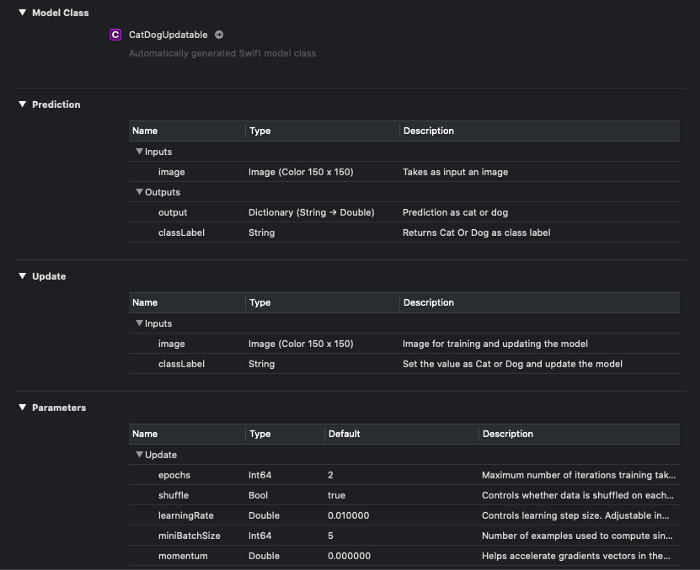Click the arrow icon beside CatDogUpdatable
Screen dimensions: 700x570
tap(219, 34)
